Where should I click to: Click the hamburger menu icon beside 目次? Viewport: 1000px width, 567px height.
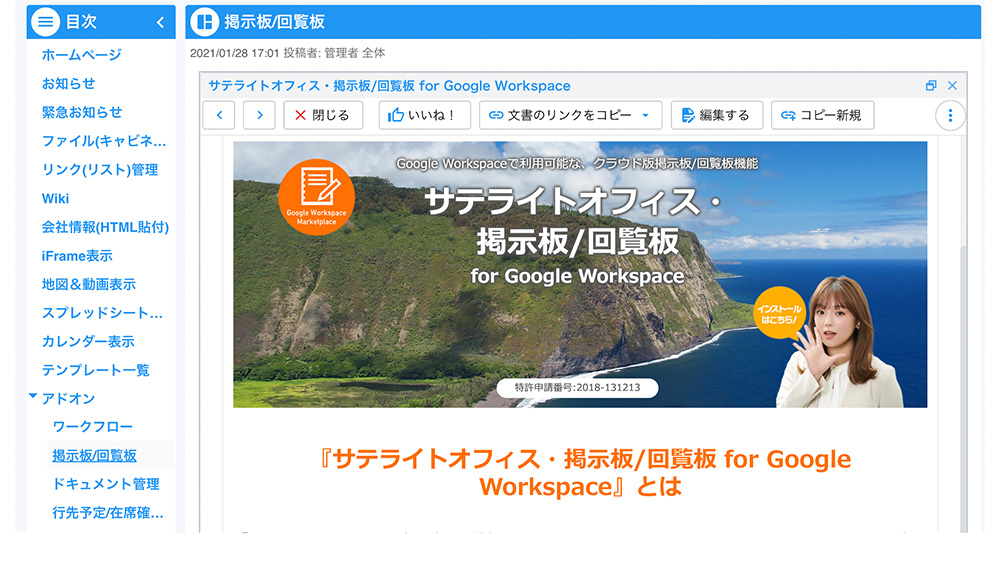click(45, 22)
